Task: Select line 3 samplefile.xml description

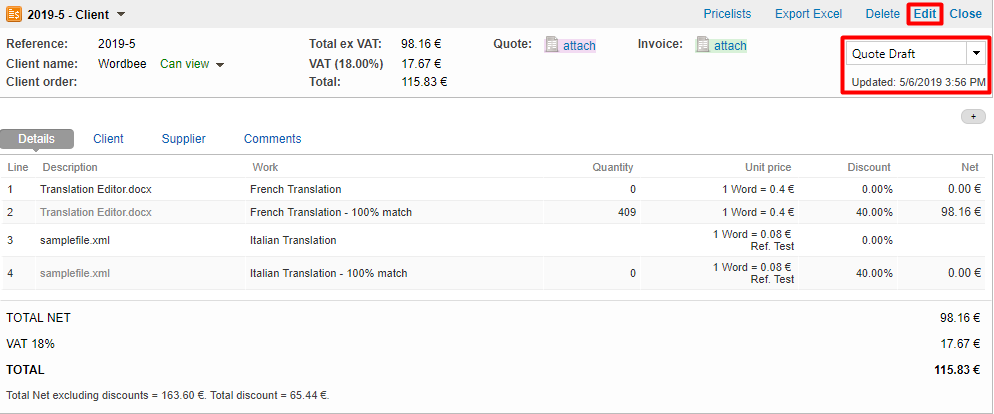Action: (x=75, y=240)
